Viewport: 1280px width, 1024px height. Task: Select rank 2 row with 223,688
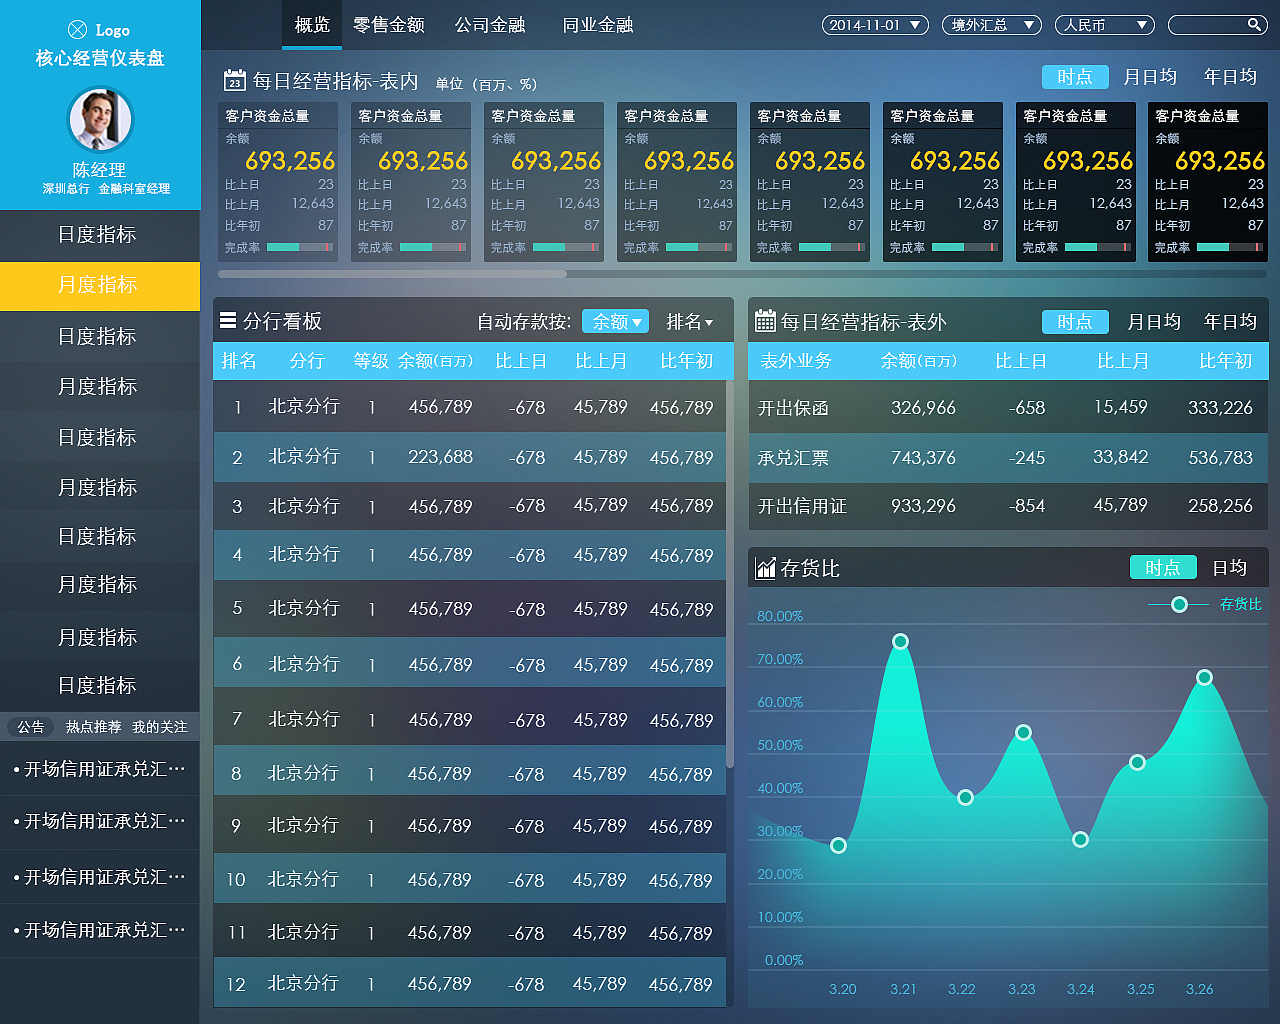coord(469,457)
